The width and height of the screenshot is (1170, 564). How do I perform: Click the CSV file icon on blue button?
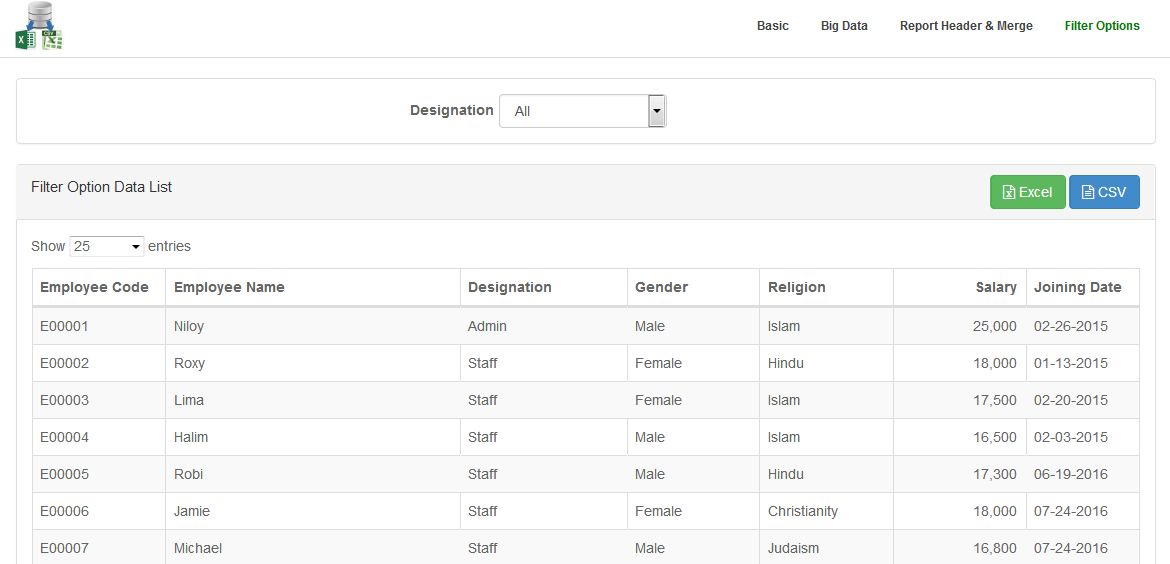1088,193
